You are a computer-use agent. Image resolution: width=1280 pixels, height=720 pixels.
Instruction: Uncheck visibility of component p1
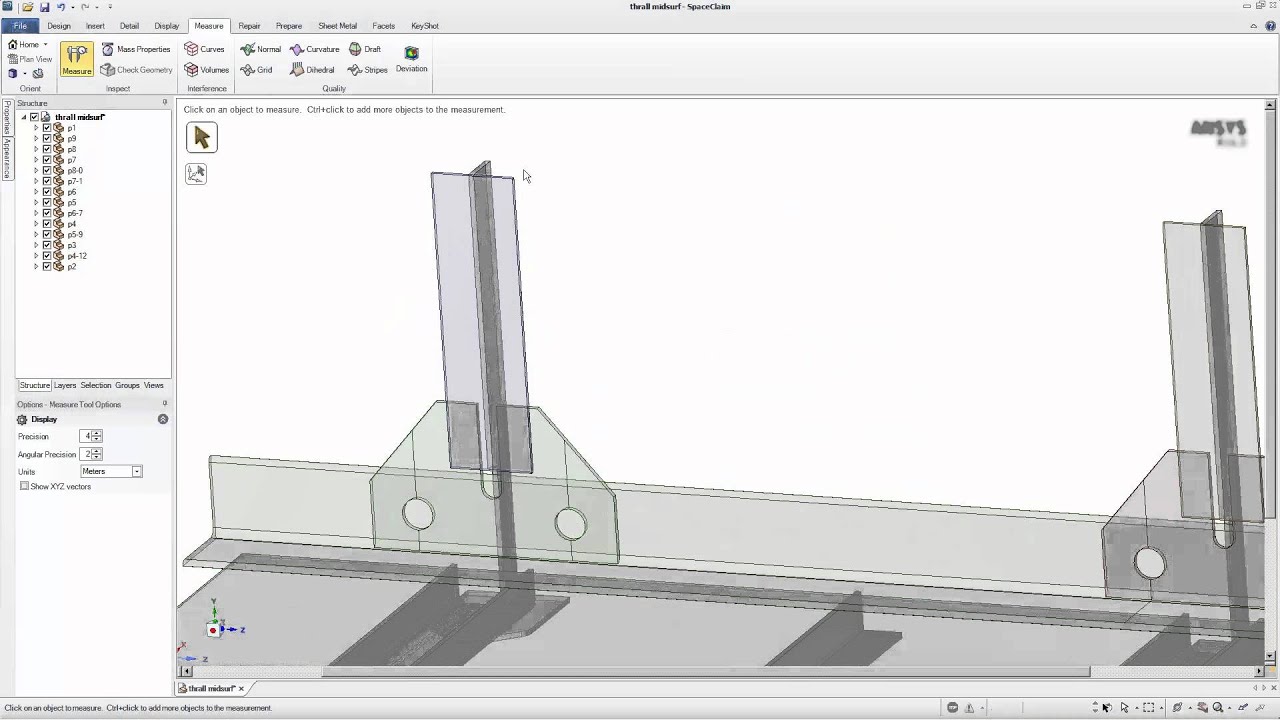tap(47, 128)
